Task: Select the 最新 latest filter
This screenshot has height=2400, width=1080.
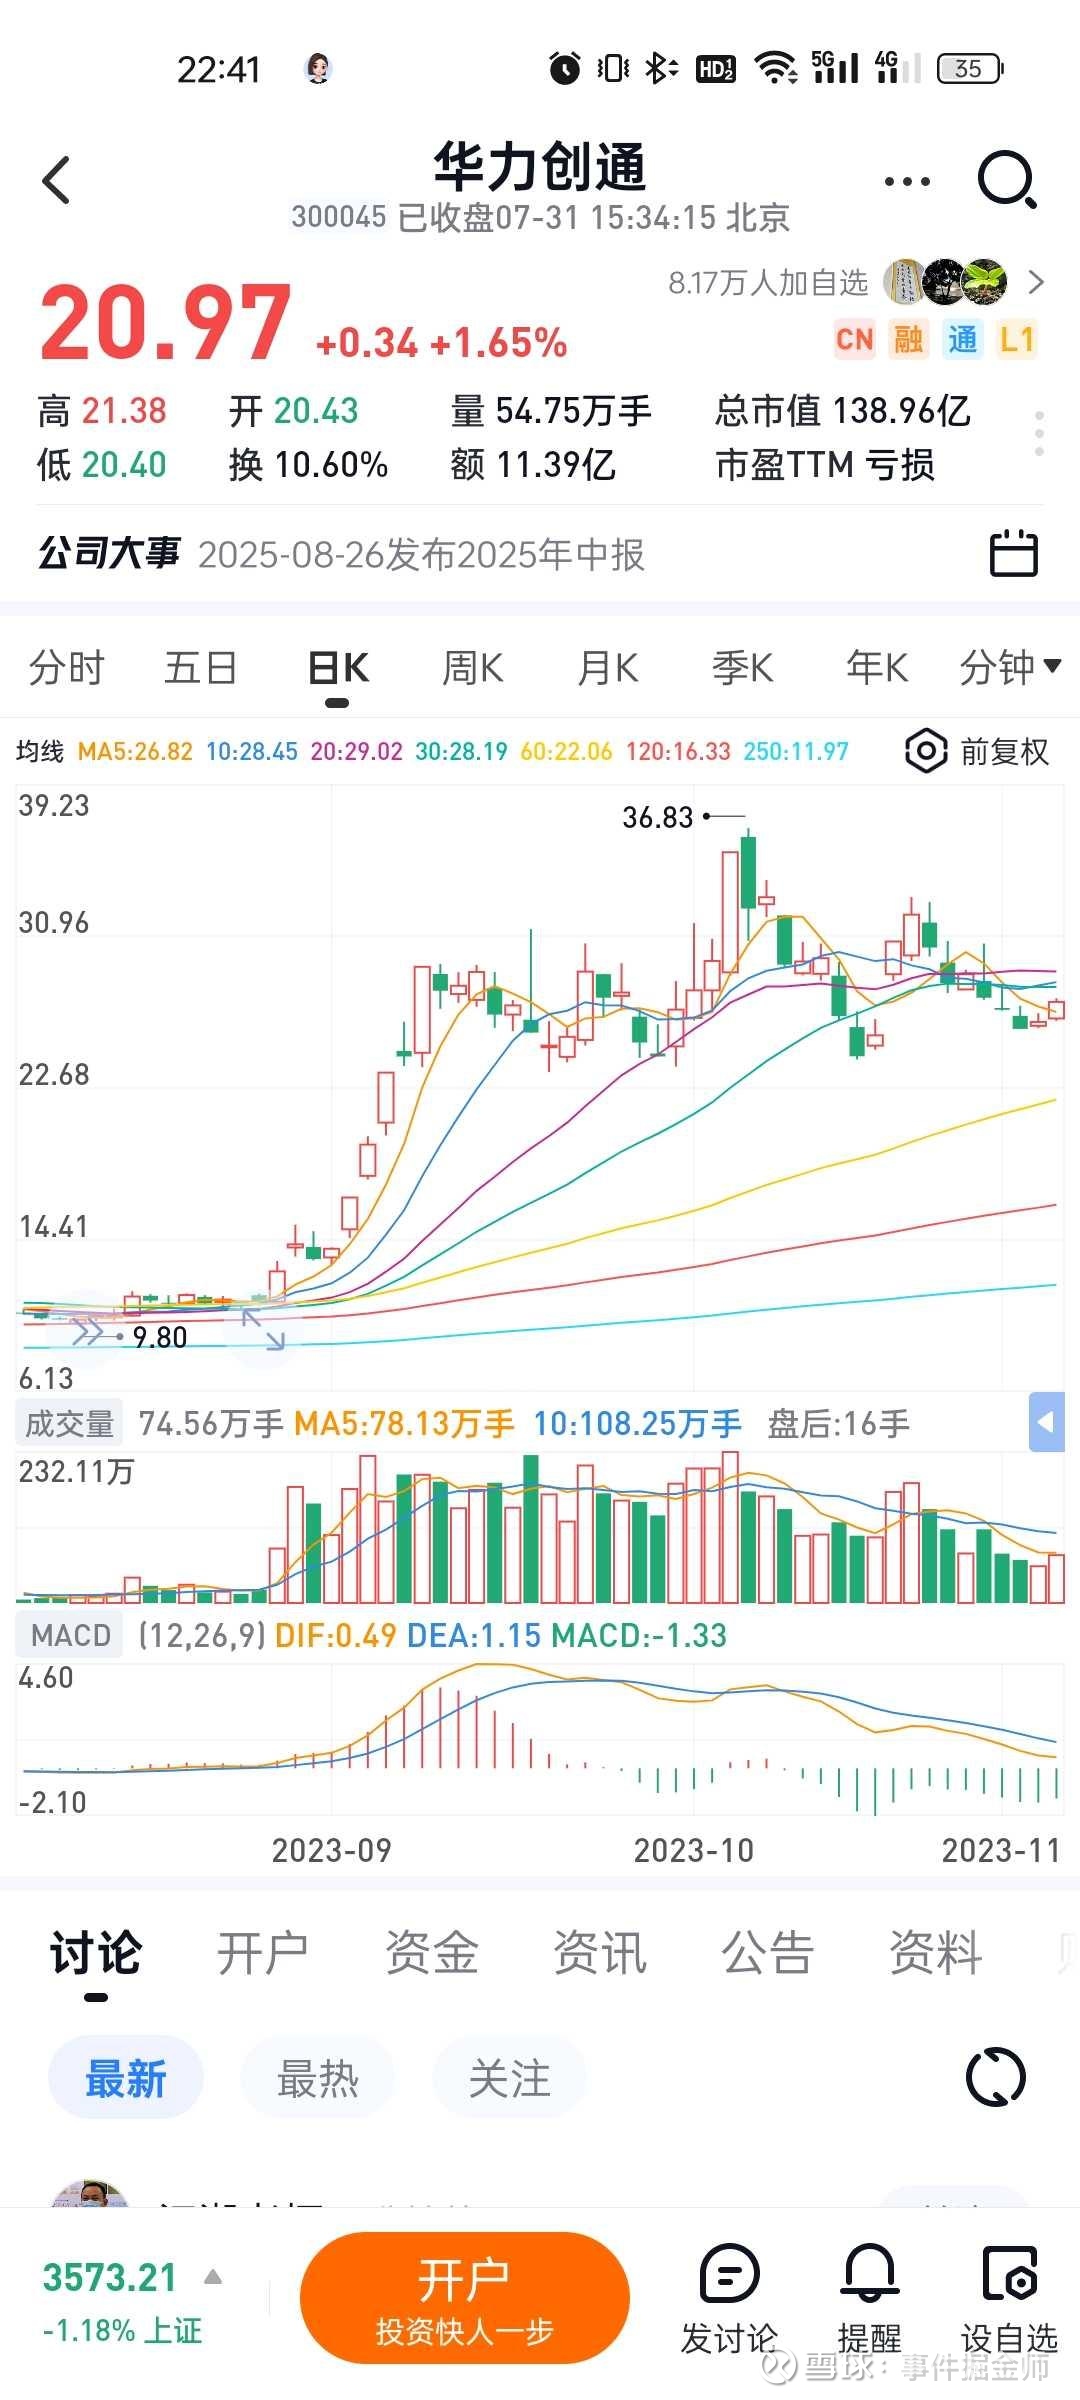Action: 126,2078
